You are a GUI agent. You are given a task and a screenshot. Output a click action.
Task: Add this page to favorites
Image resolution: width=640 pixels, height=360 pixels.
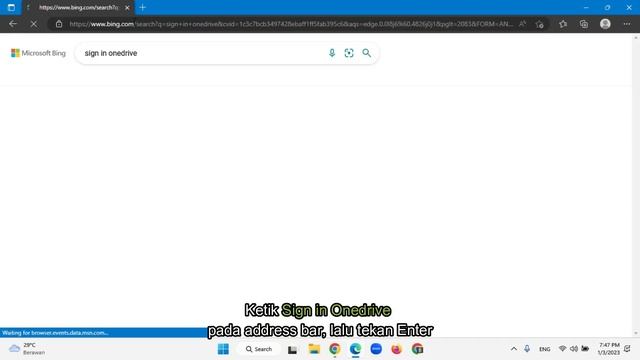[x=540, y=24]
